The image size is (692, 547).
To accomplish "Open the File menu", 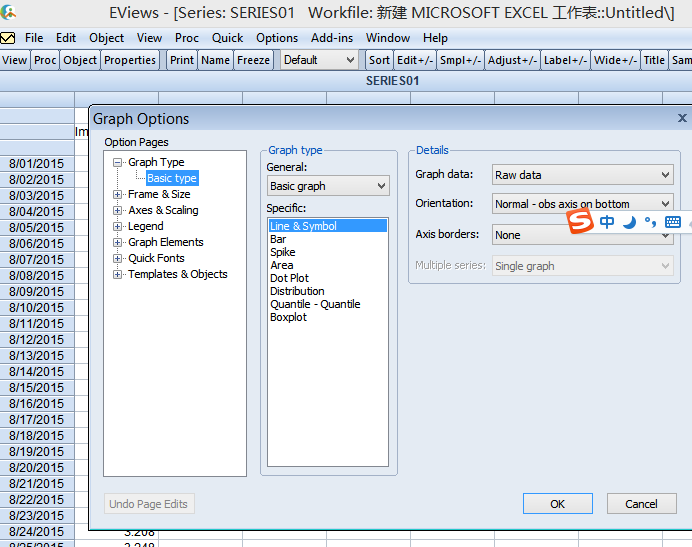I will coord(34,38).
